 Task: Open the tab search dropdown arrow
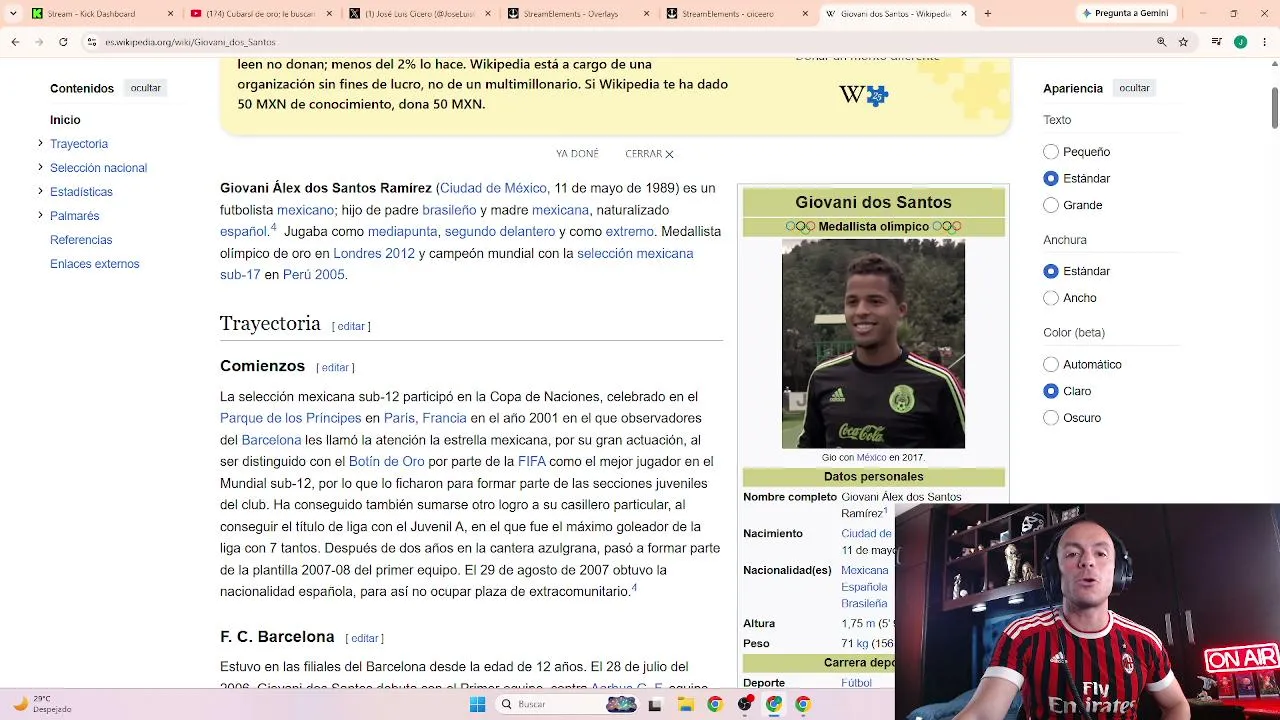click(13, 14)
